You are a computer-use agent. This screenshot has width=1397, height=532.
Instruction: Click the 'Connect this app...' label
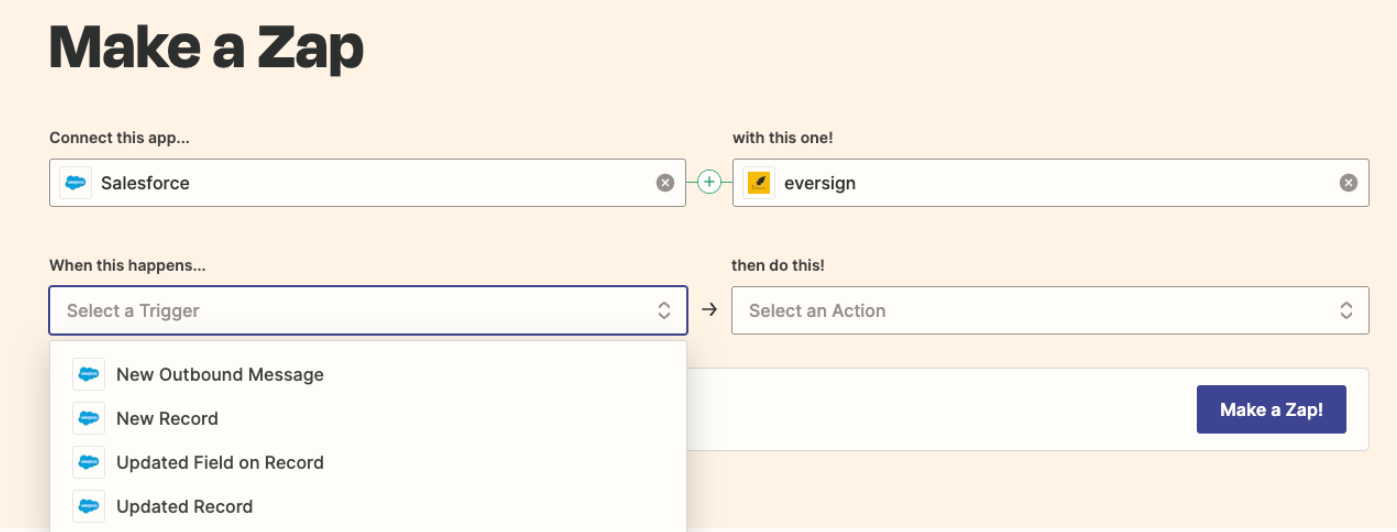[119, 138]
